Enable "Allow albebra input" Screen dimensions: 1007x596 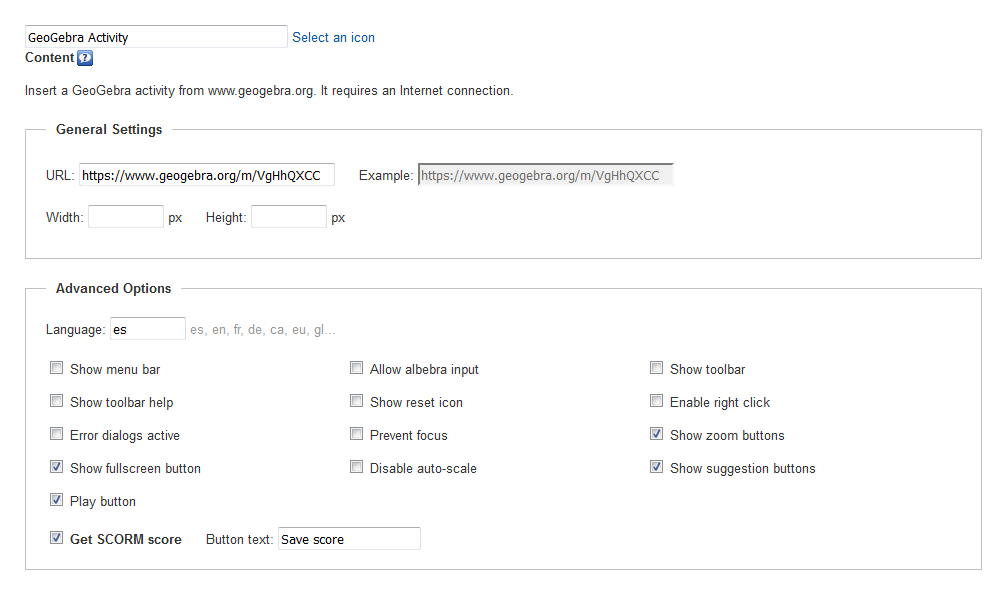[356, 367]
